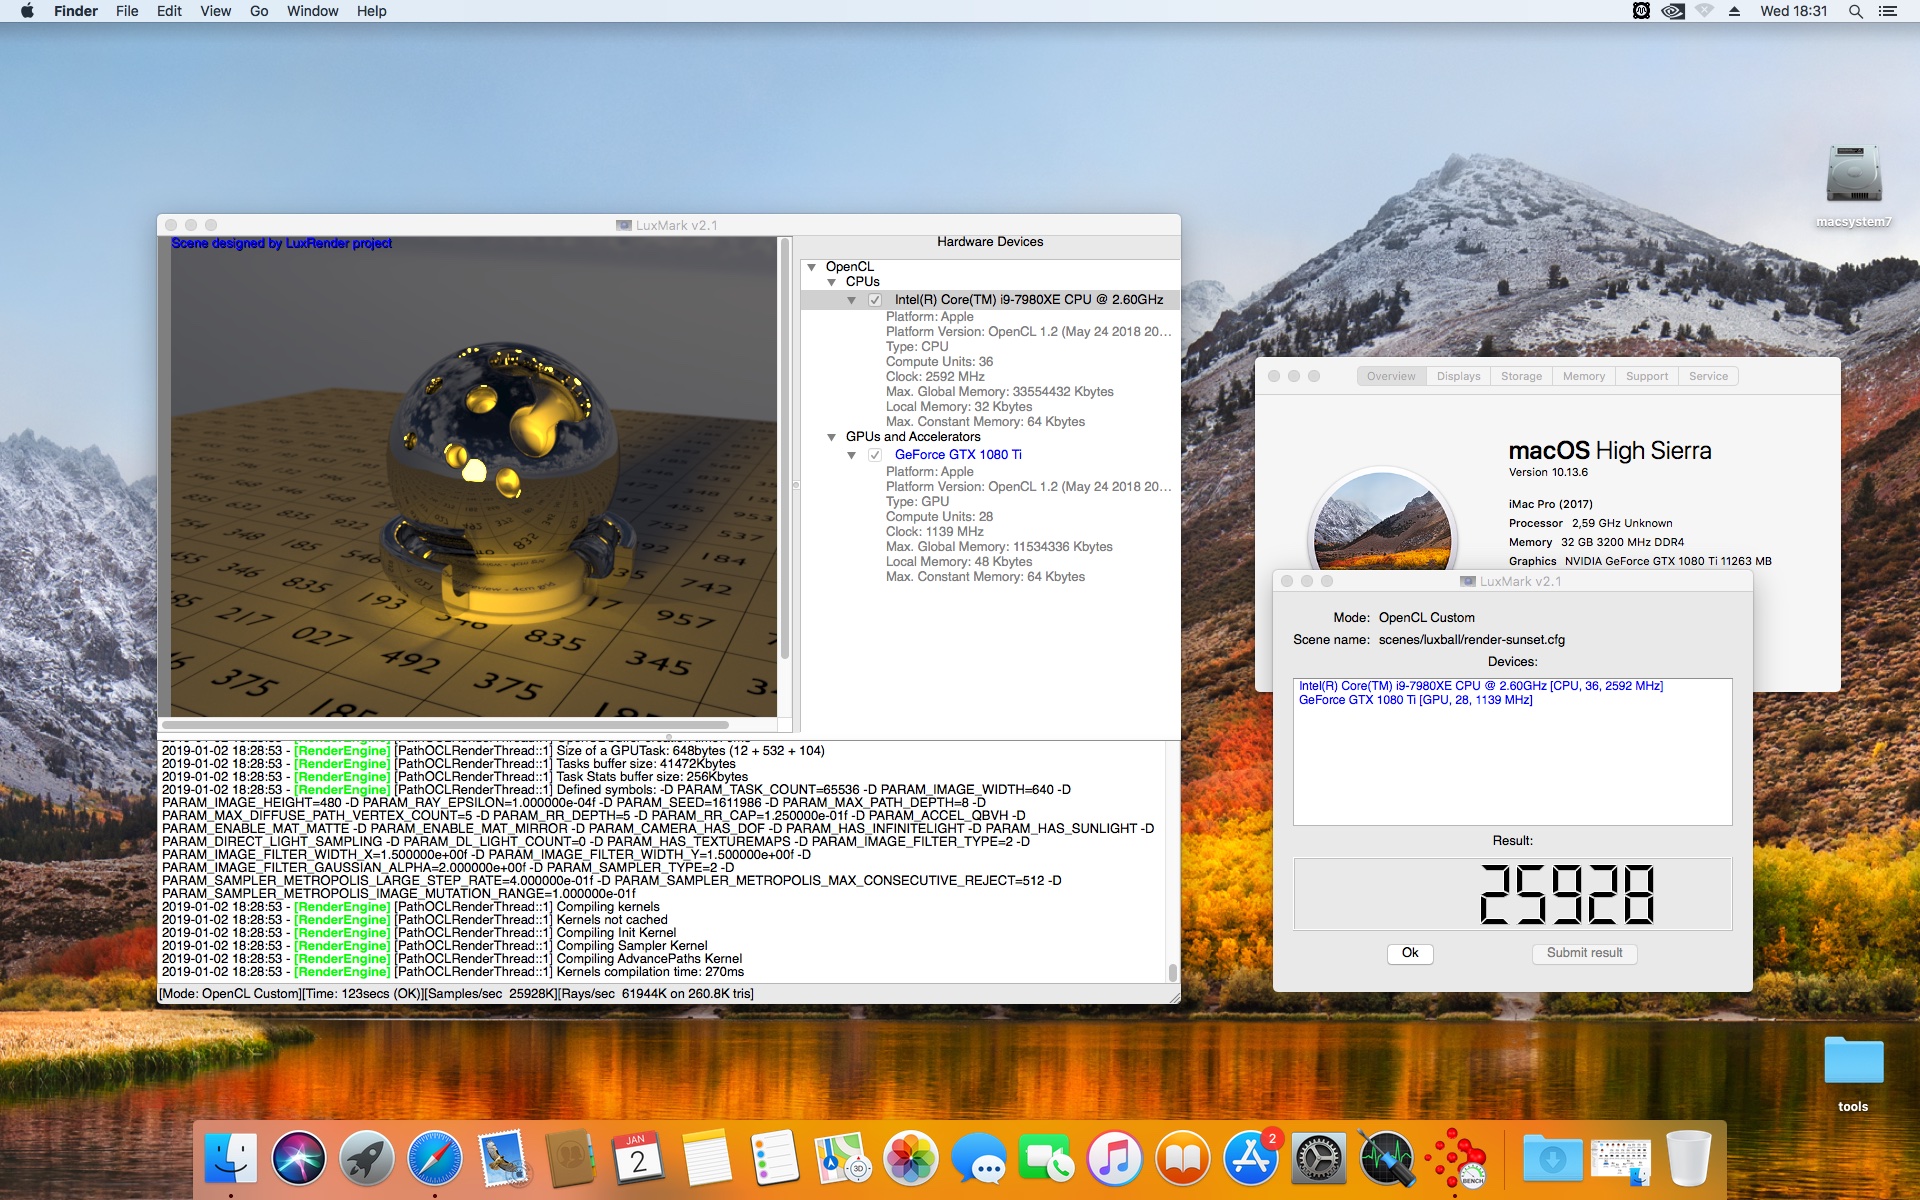Open the Window menu
1920x1200 pixels.
pos(312,11)
